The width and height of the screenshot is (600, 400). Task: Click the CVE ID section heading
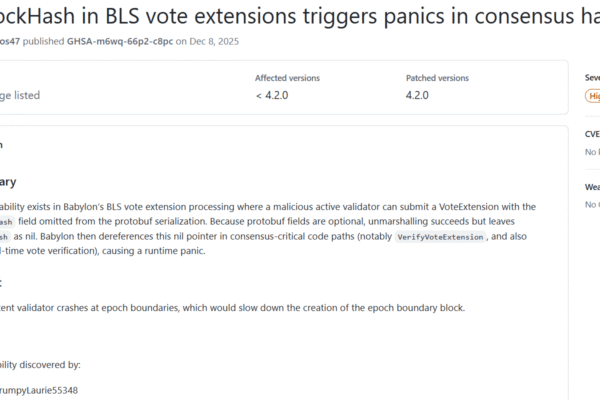[x=592, y=133]
